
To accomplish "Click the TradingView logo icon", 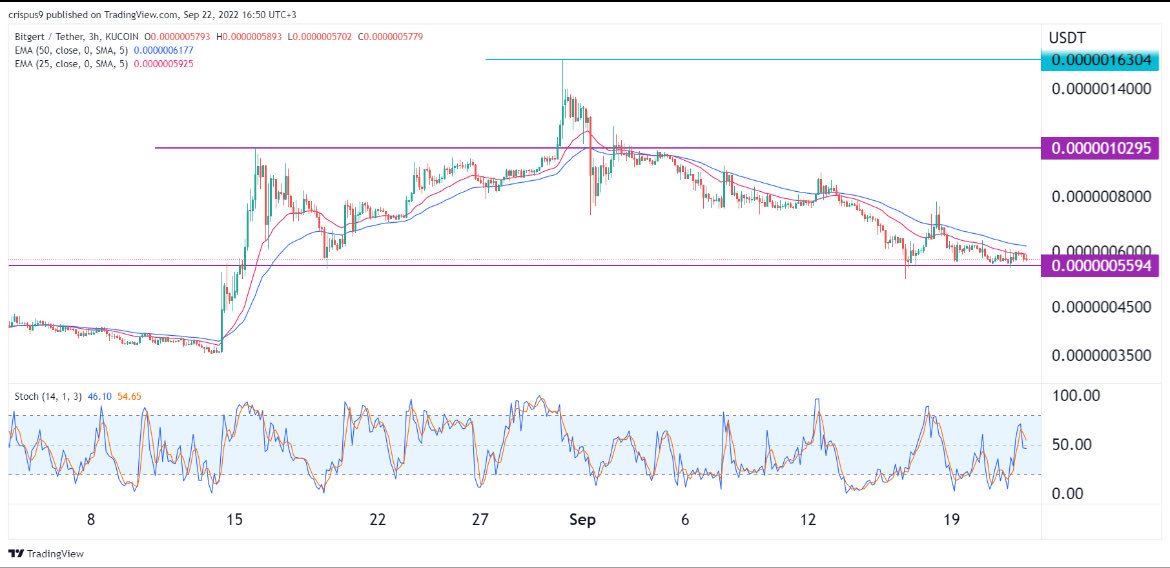I will point(16,554).
